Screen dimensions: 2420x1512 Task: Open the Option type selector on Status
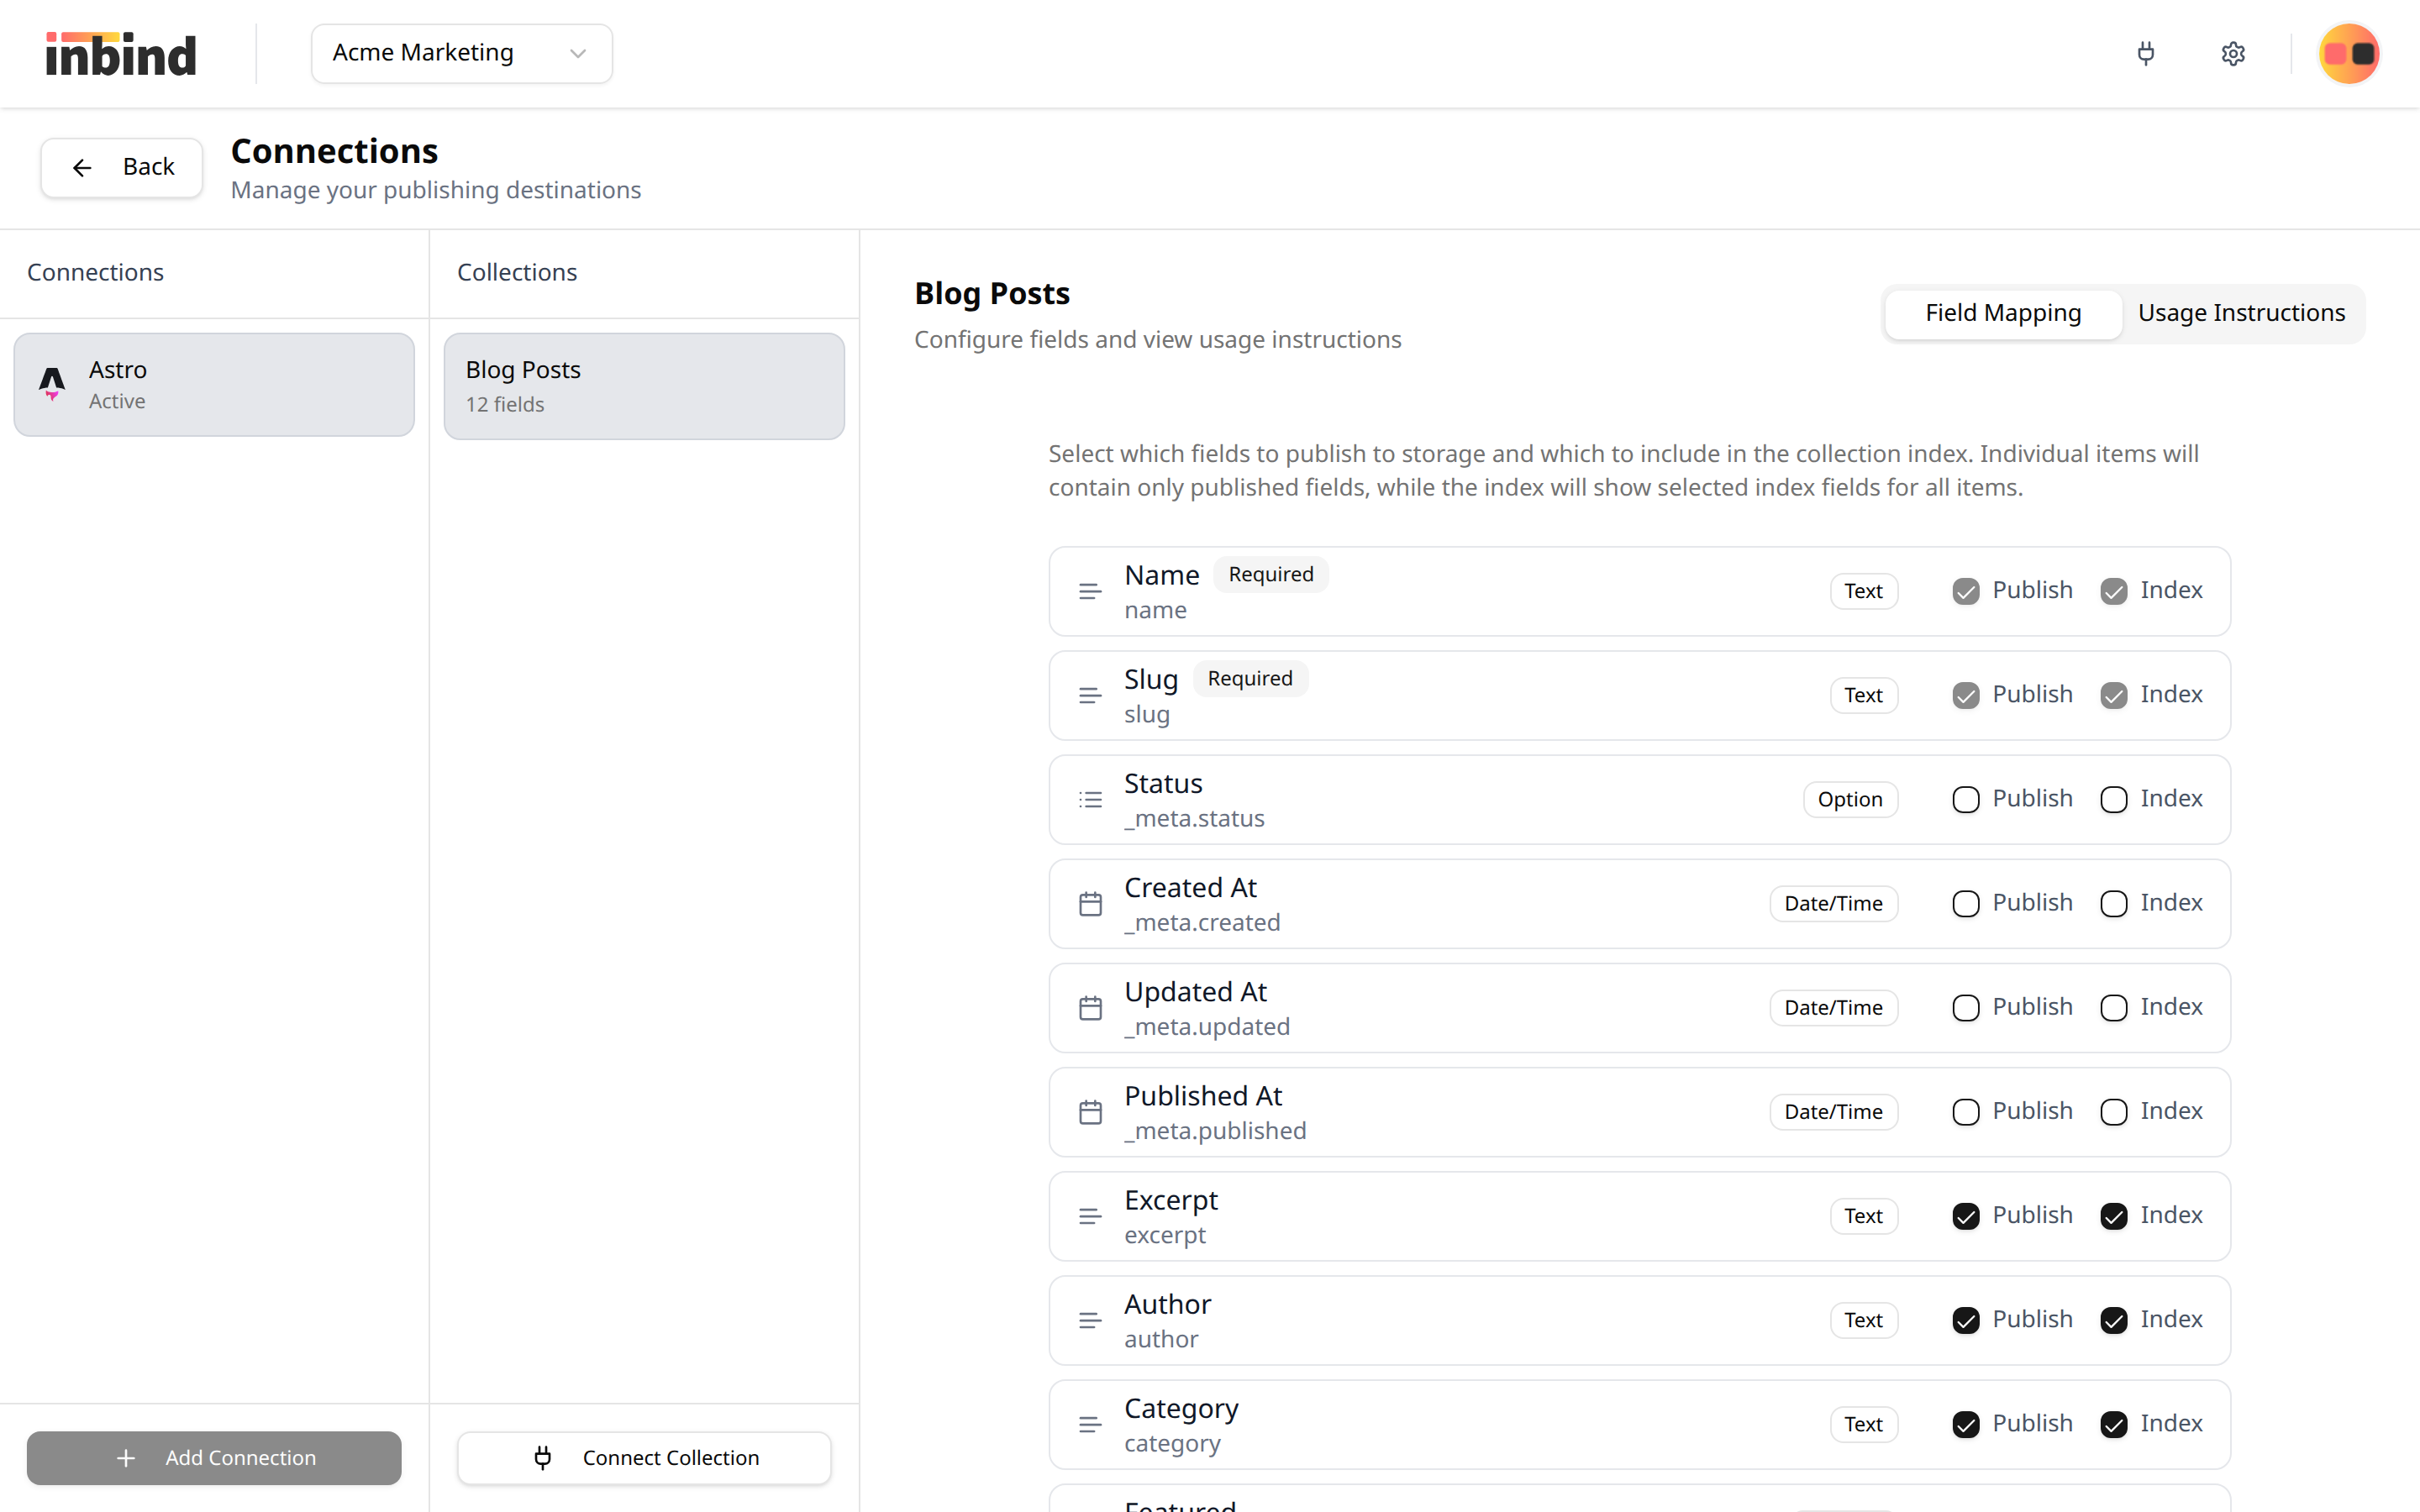pos(1850,799)
